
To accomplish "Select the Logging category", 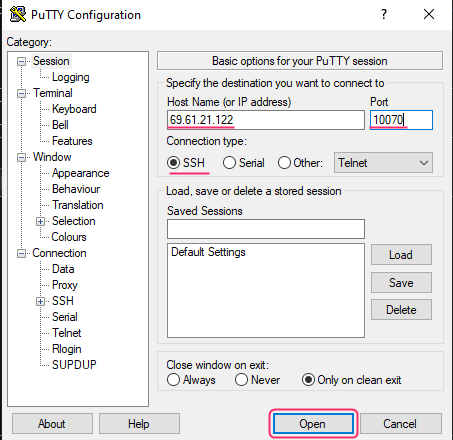I will 71,77.
